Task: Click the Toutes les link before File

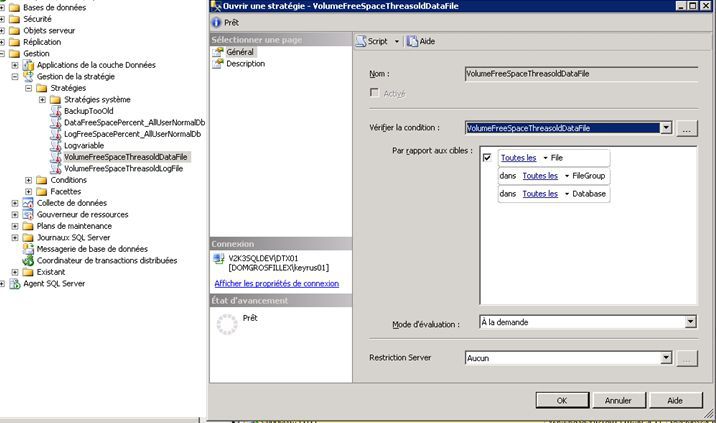Action: [519, 158]
